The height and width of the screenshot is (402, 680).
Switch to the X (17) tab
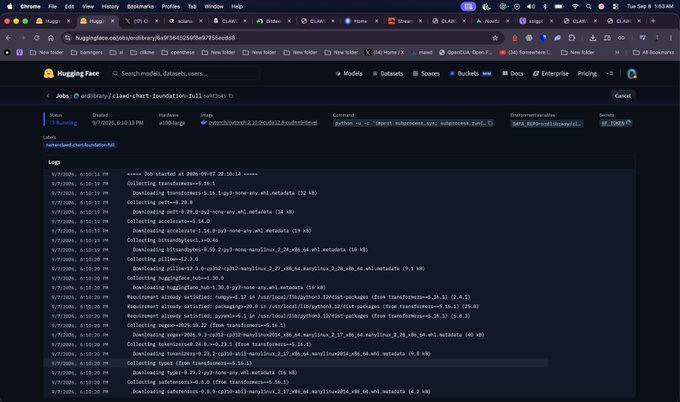pos(141,21)
